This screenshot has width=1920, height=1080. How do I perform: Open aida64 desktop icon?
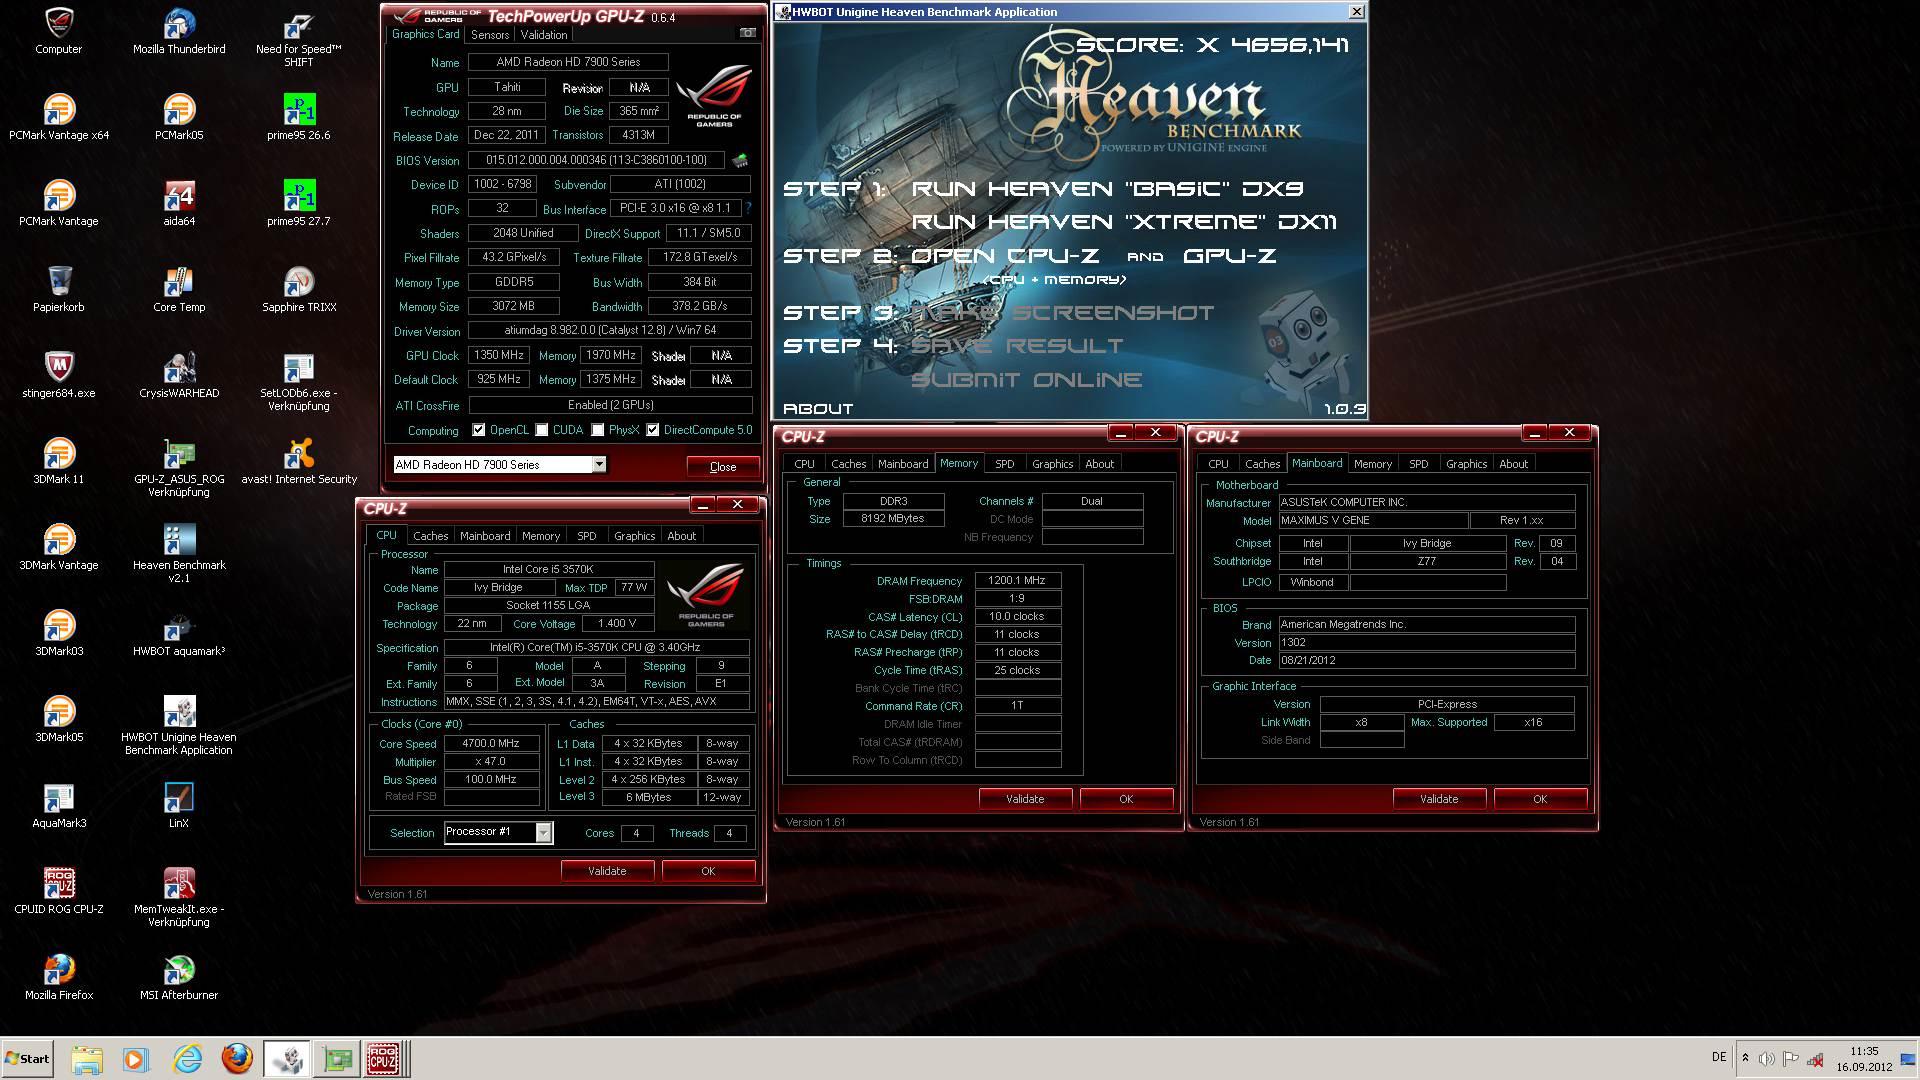pos(179,203)
